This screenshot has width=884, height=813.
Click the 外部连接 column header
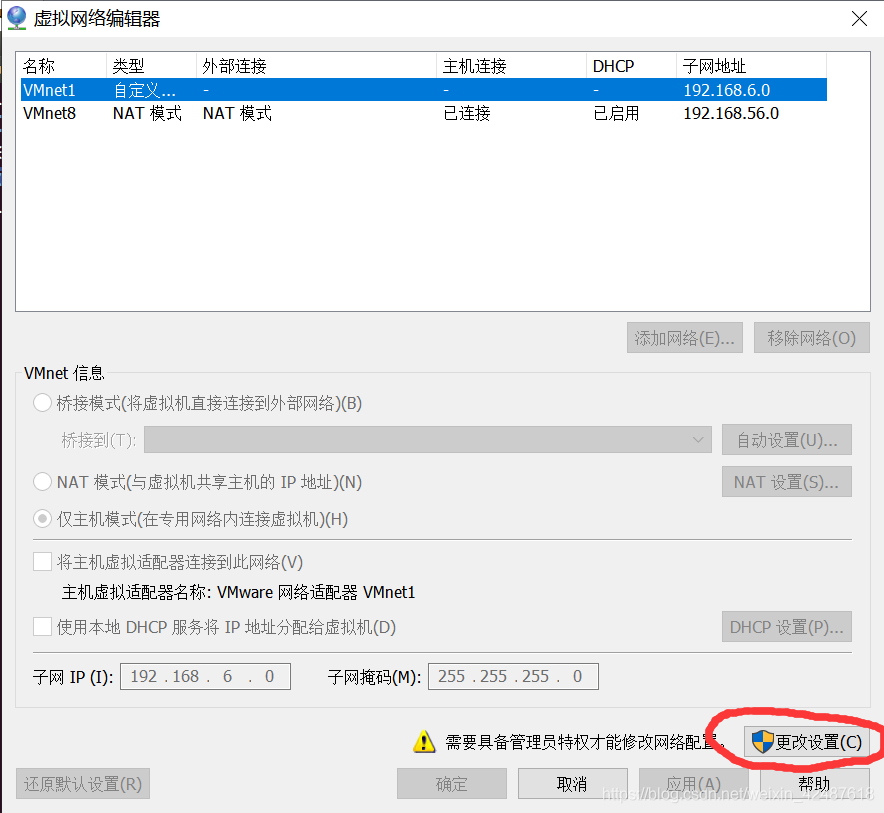pos(316,66)
